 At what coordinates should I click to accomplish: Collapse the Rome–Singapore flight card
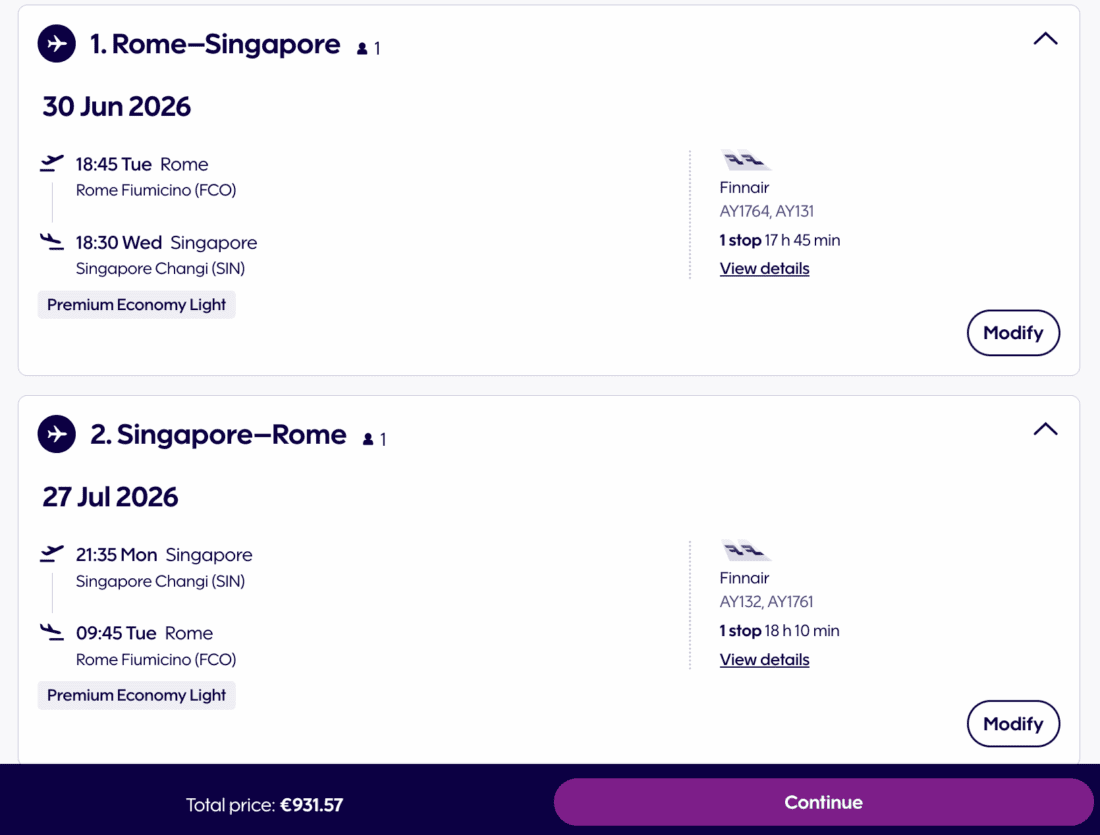pyautogui.click(x=1045, y=39)
